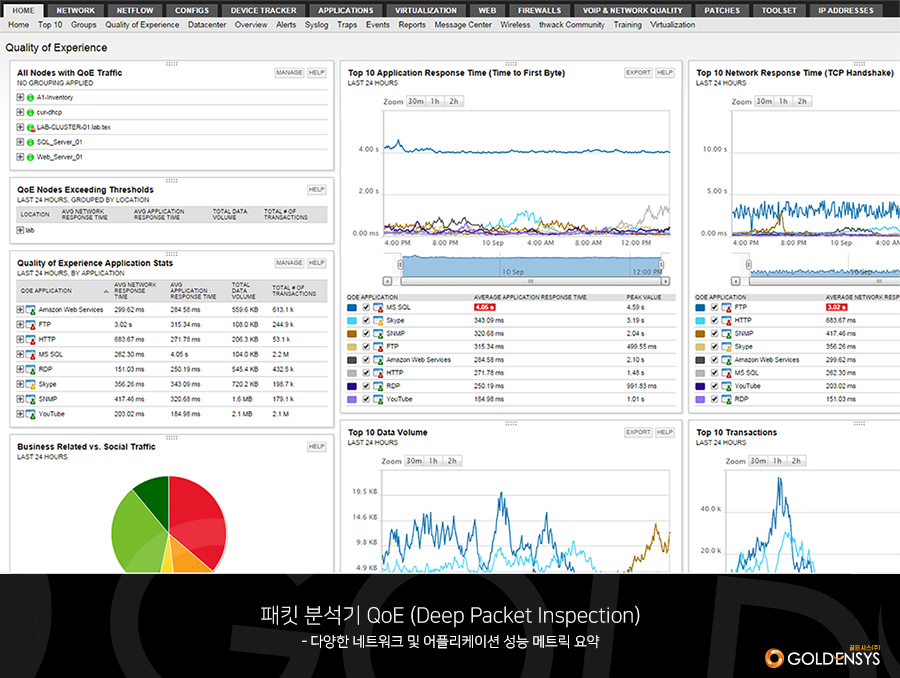Image resolution: width=900 pixels, height=678 pixels.
Task: Uncheck FTP series in Application Response Time
Action: click(x=366, y=347)
